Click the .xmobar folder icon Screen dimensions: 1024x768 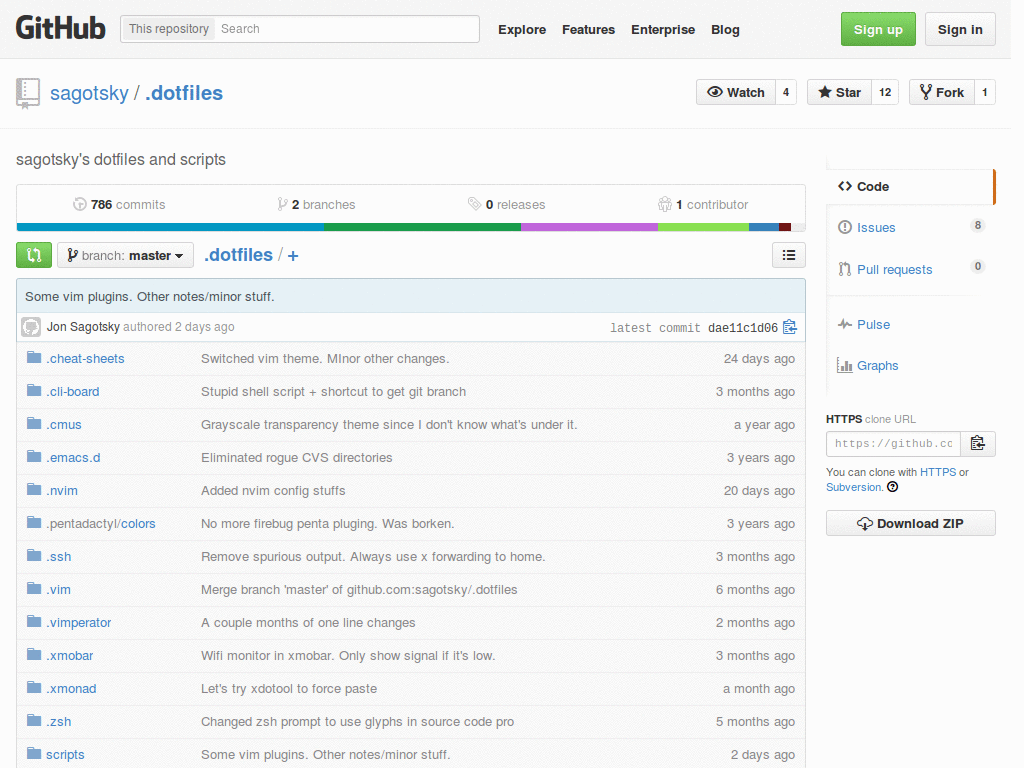pos(34,654)
